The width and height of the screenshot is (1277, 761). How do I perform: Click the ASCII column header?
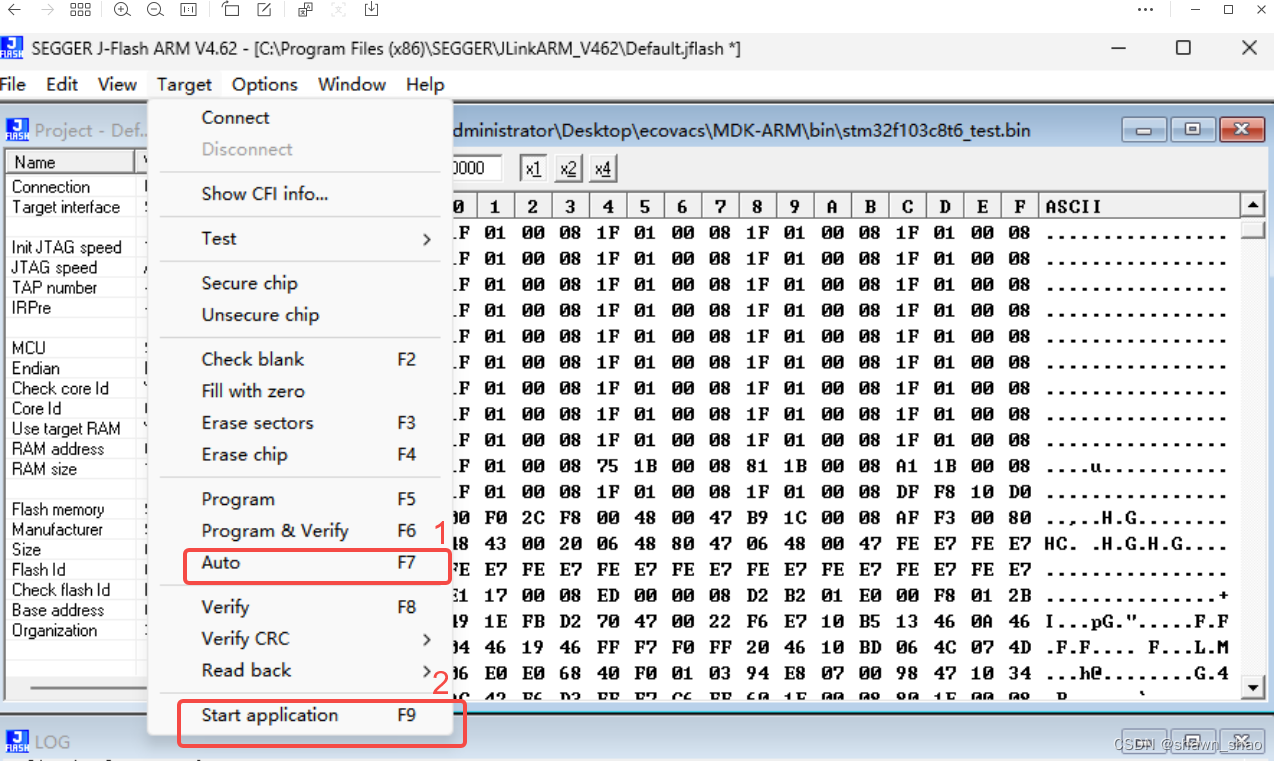1138,207
